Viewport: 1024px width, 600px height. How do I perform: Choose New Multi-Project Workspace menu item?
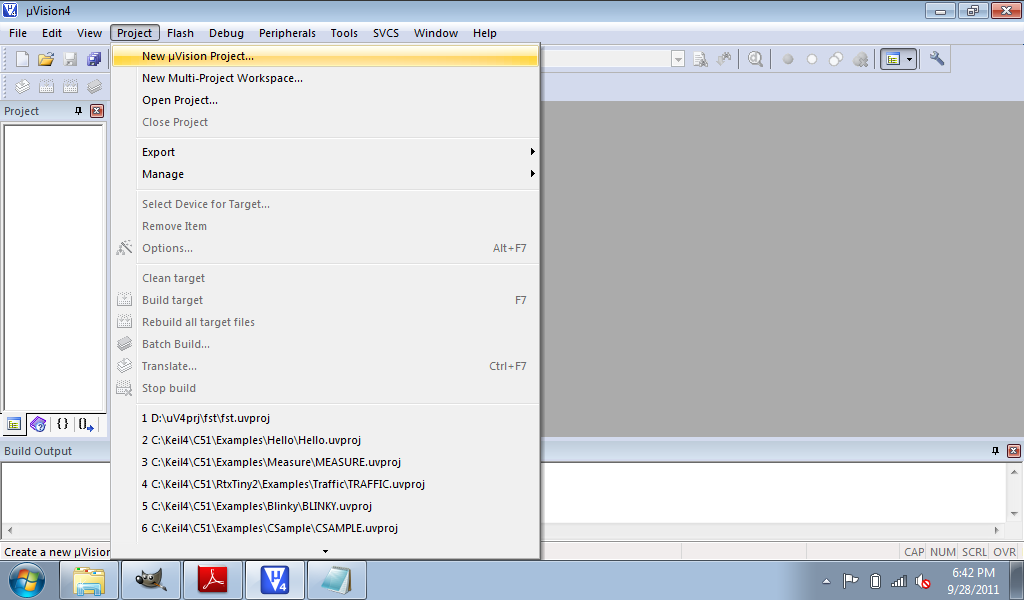click(x=325, y=78)
